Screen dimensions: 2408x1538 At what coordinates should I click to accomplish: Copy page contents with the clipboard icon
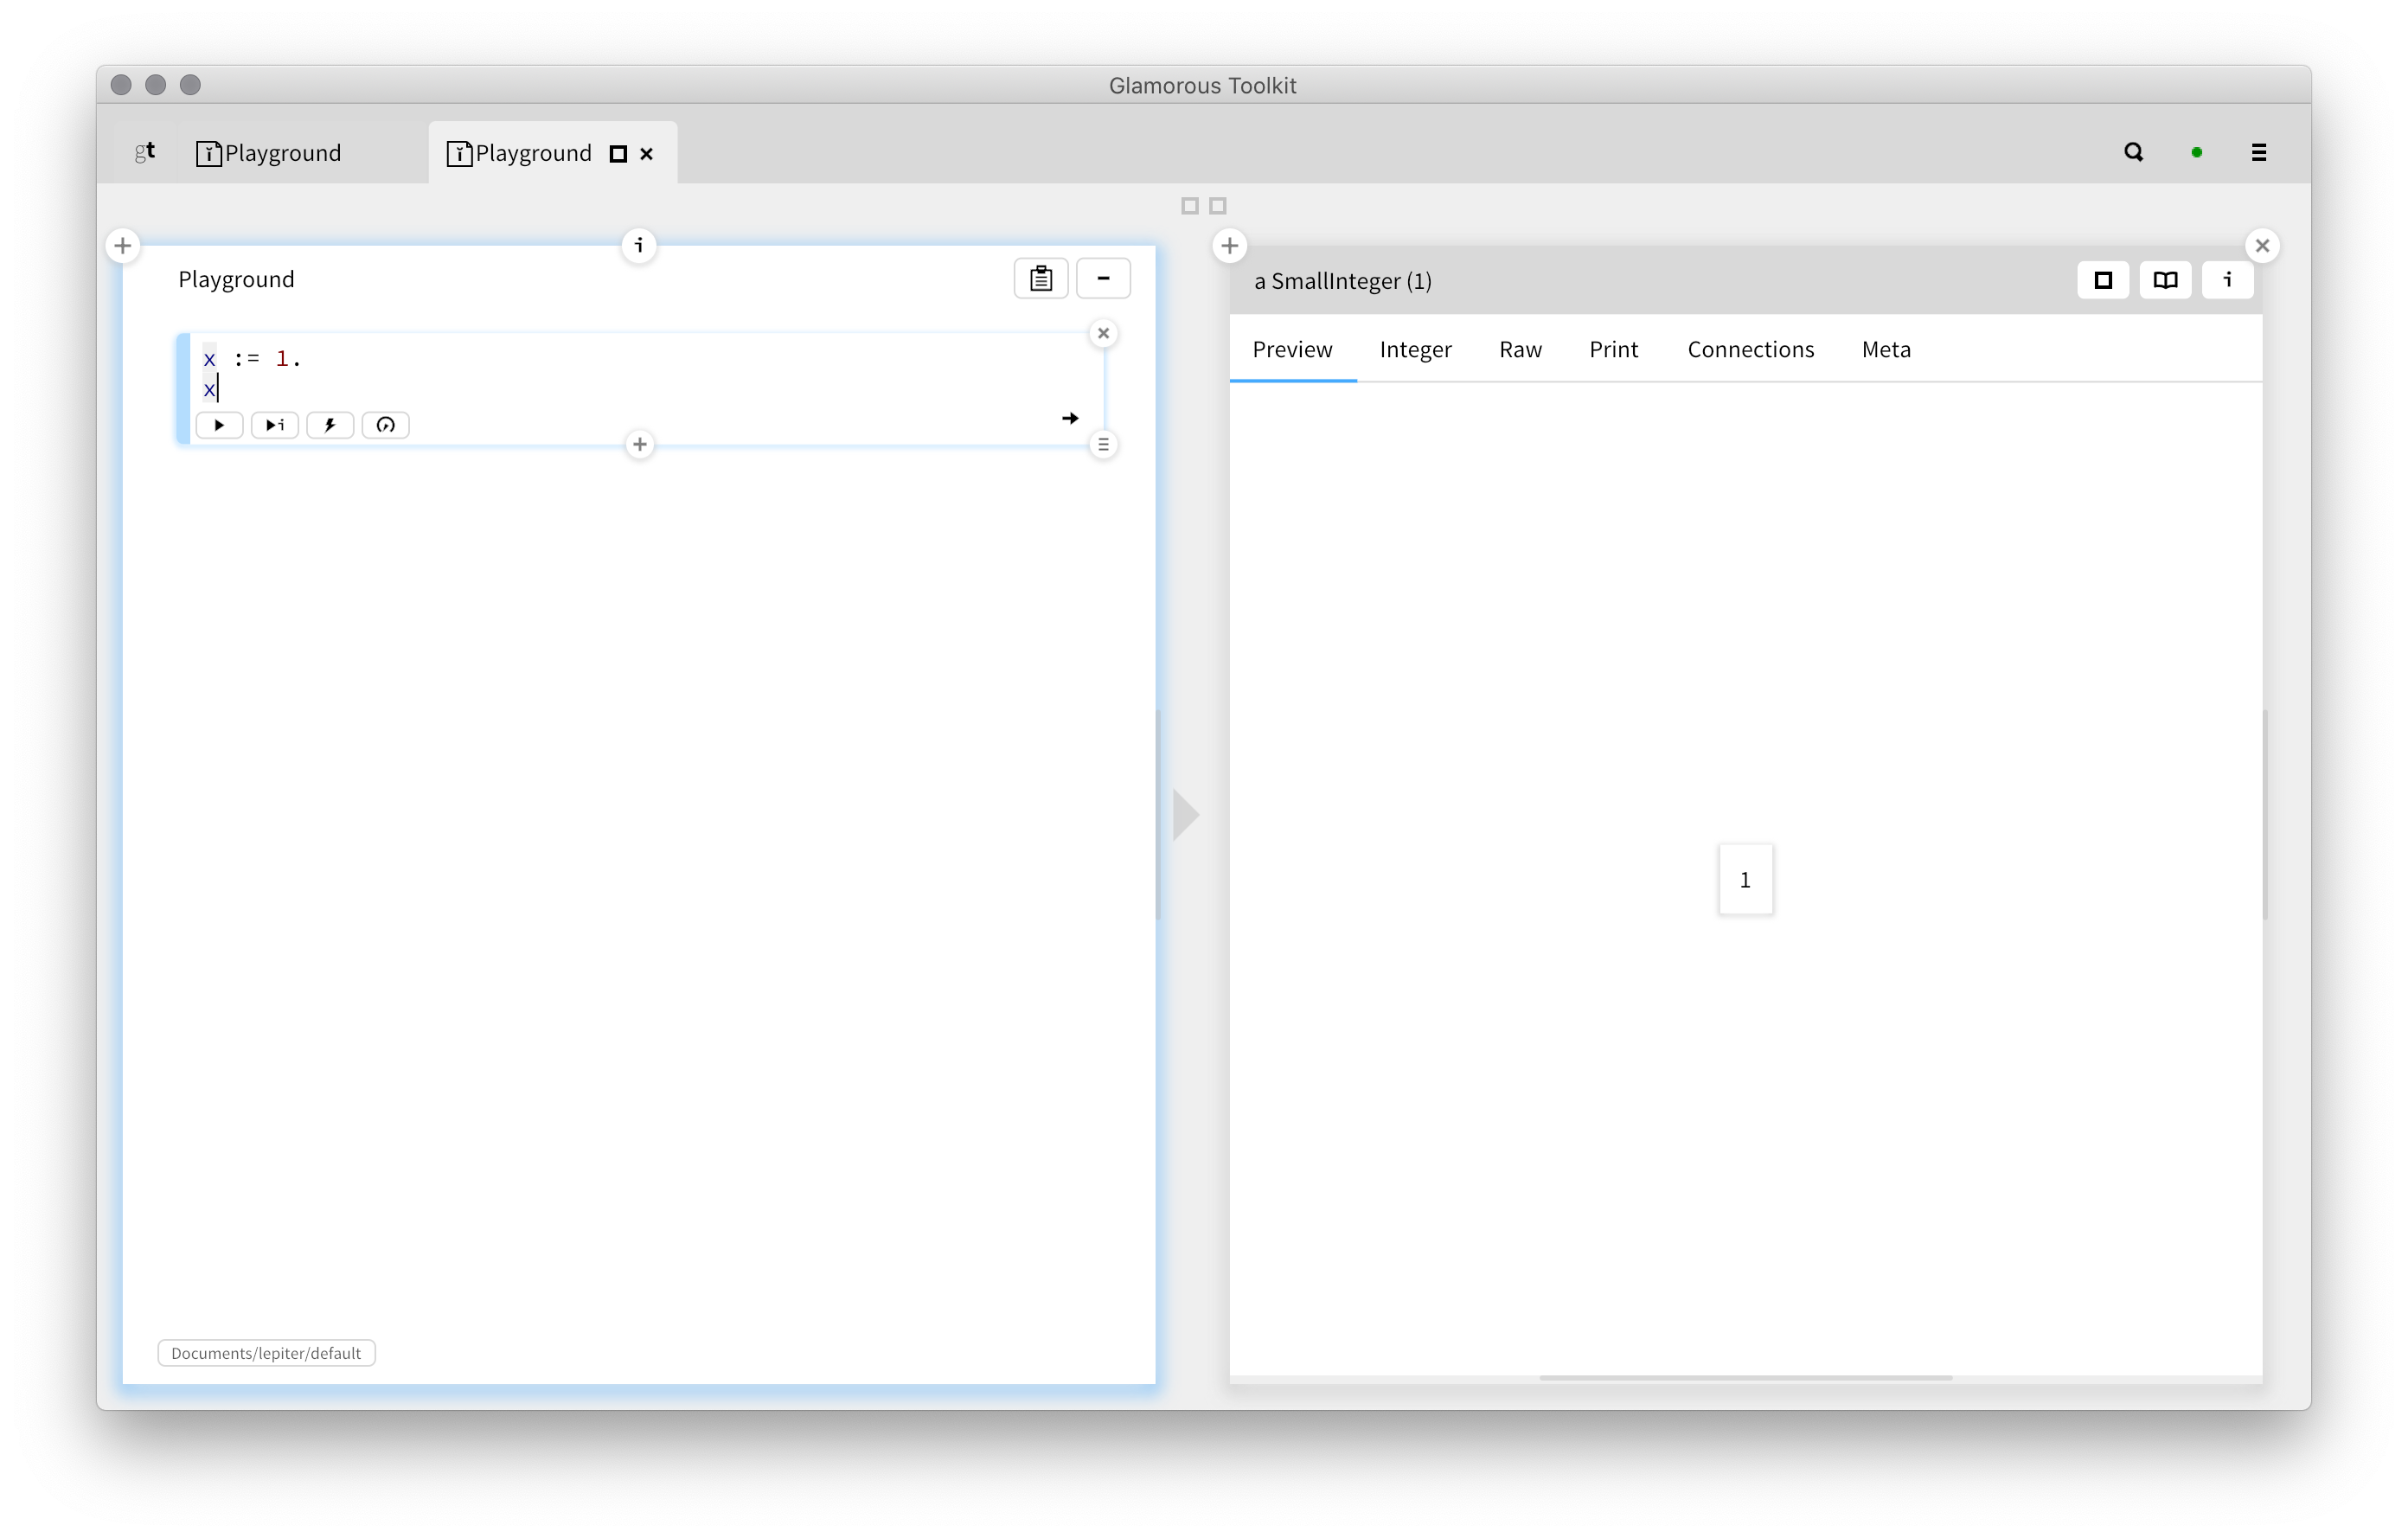pyautogui.click(x=1040, y=278)
